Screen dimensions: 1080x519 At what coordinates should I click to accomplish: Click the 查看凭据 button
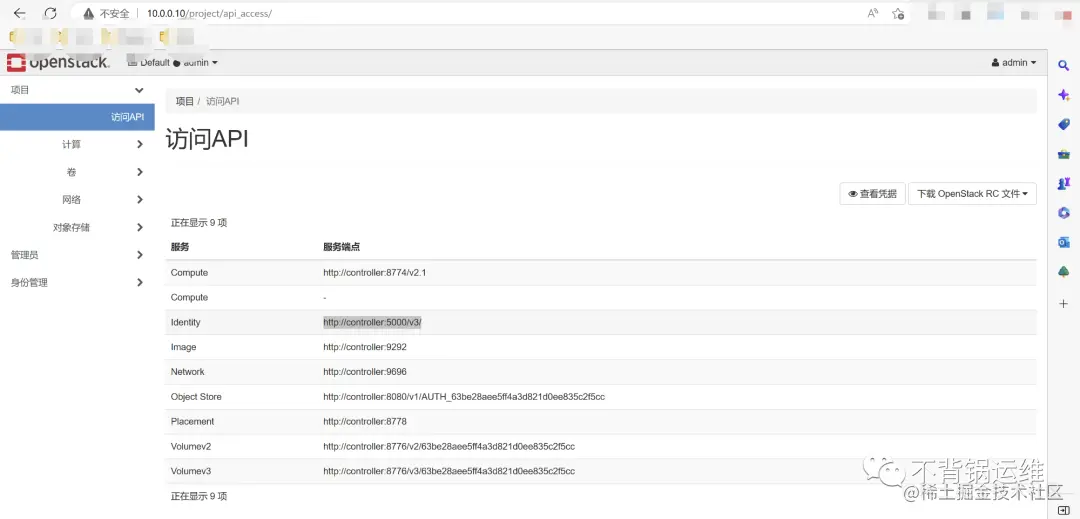pos(872,194)
